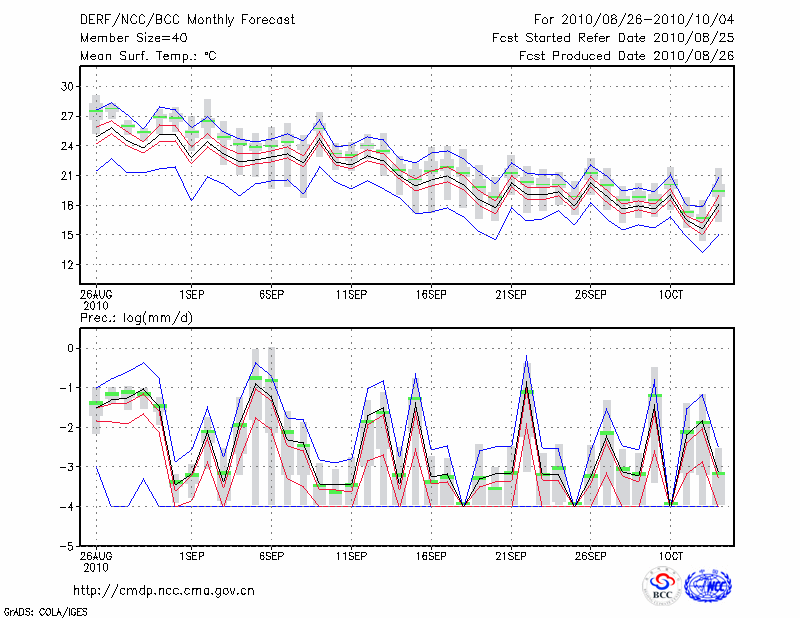This screenshot has height=618, width=800.
Task: Click the Prec.: log(mm/d) chart label
Action: pos(135,317)
